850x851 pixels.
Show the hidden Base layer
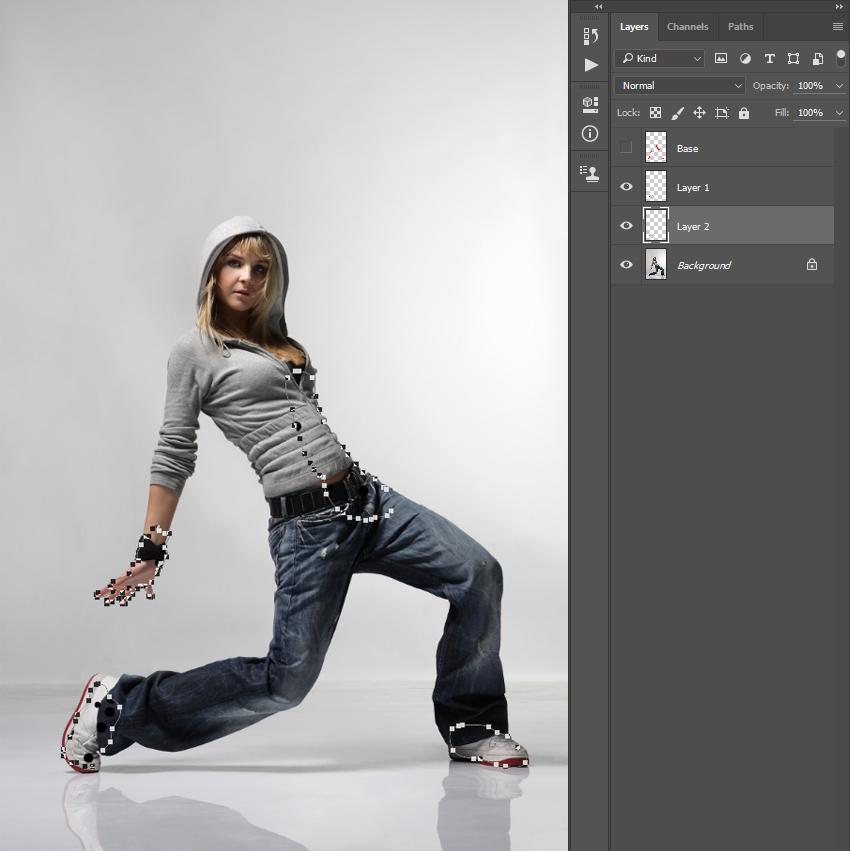(626, 148)
